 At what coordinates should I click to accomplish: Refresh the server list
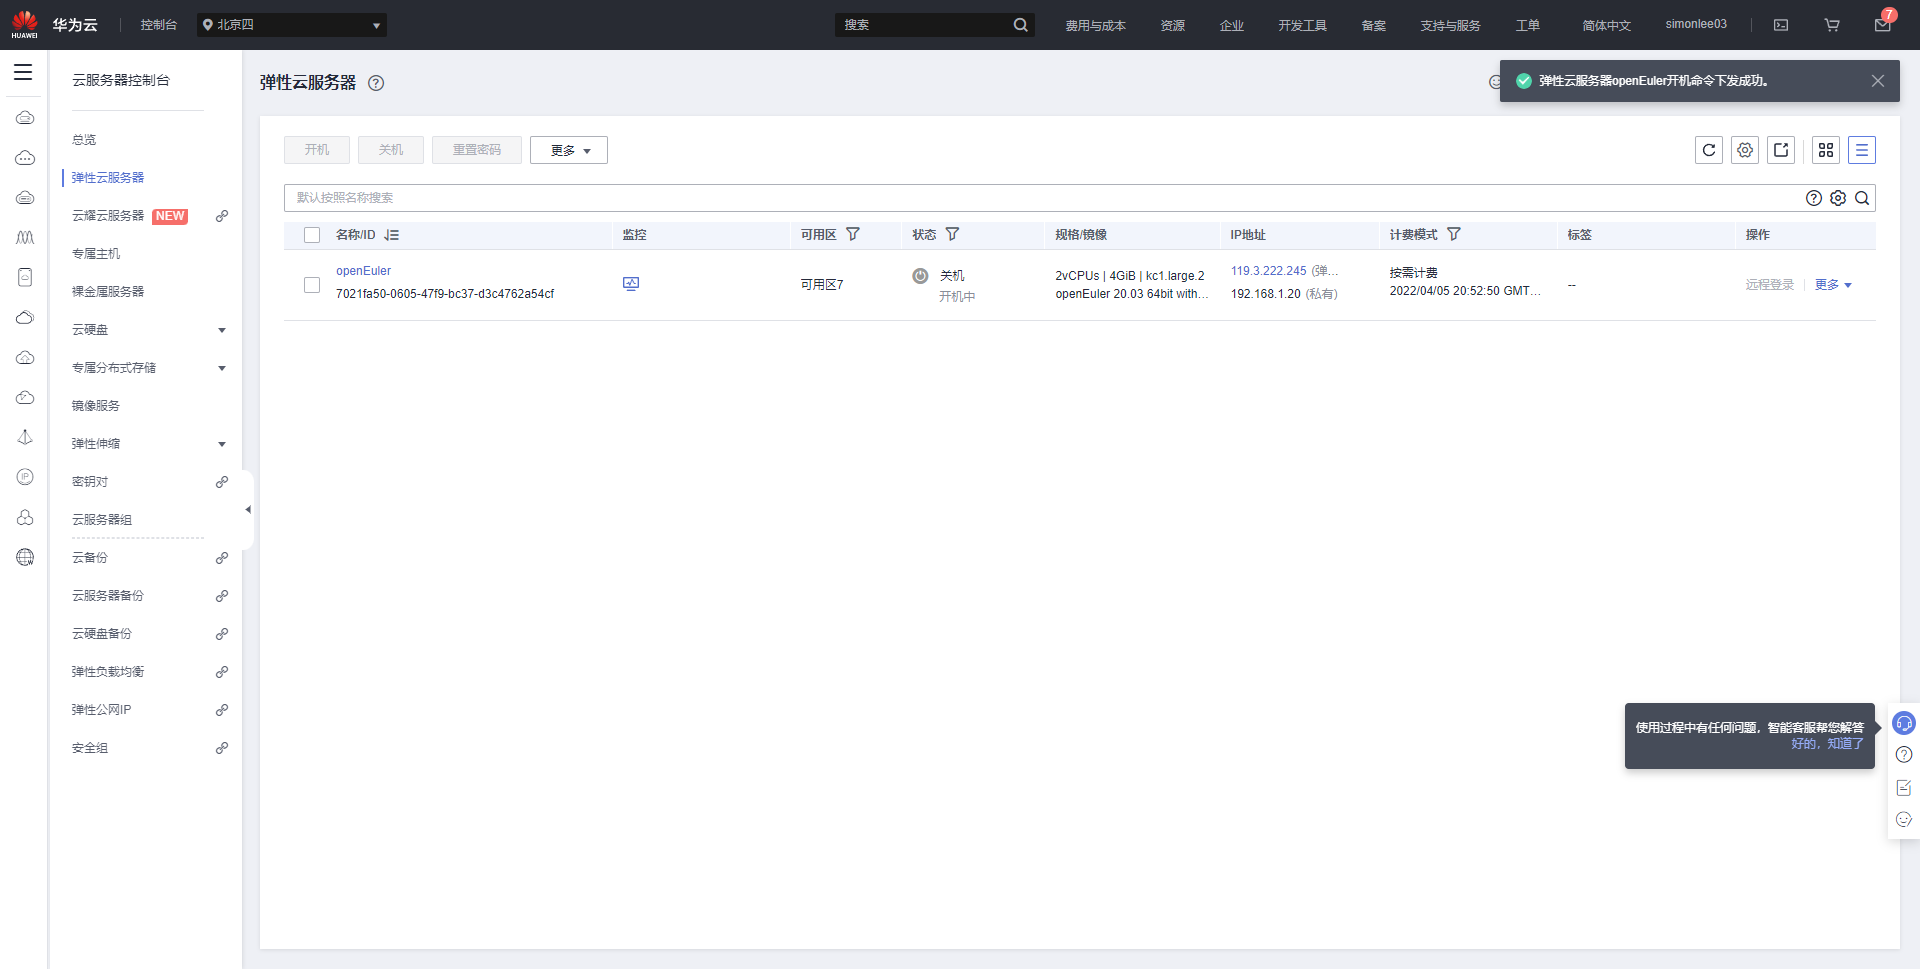(1709, 150)
